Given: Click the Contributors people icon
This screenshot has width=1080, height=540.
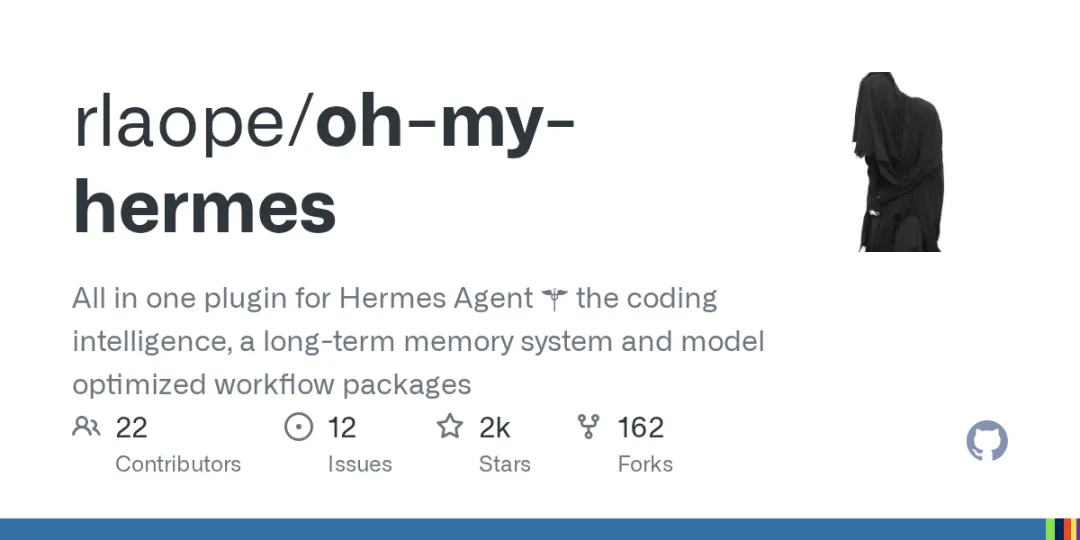Looking at the screenshot, I should click(x=86, y=427).
